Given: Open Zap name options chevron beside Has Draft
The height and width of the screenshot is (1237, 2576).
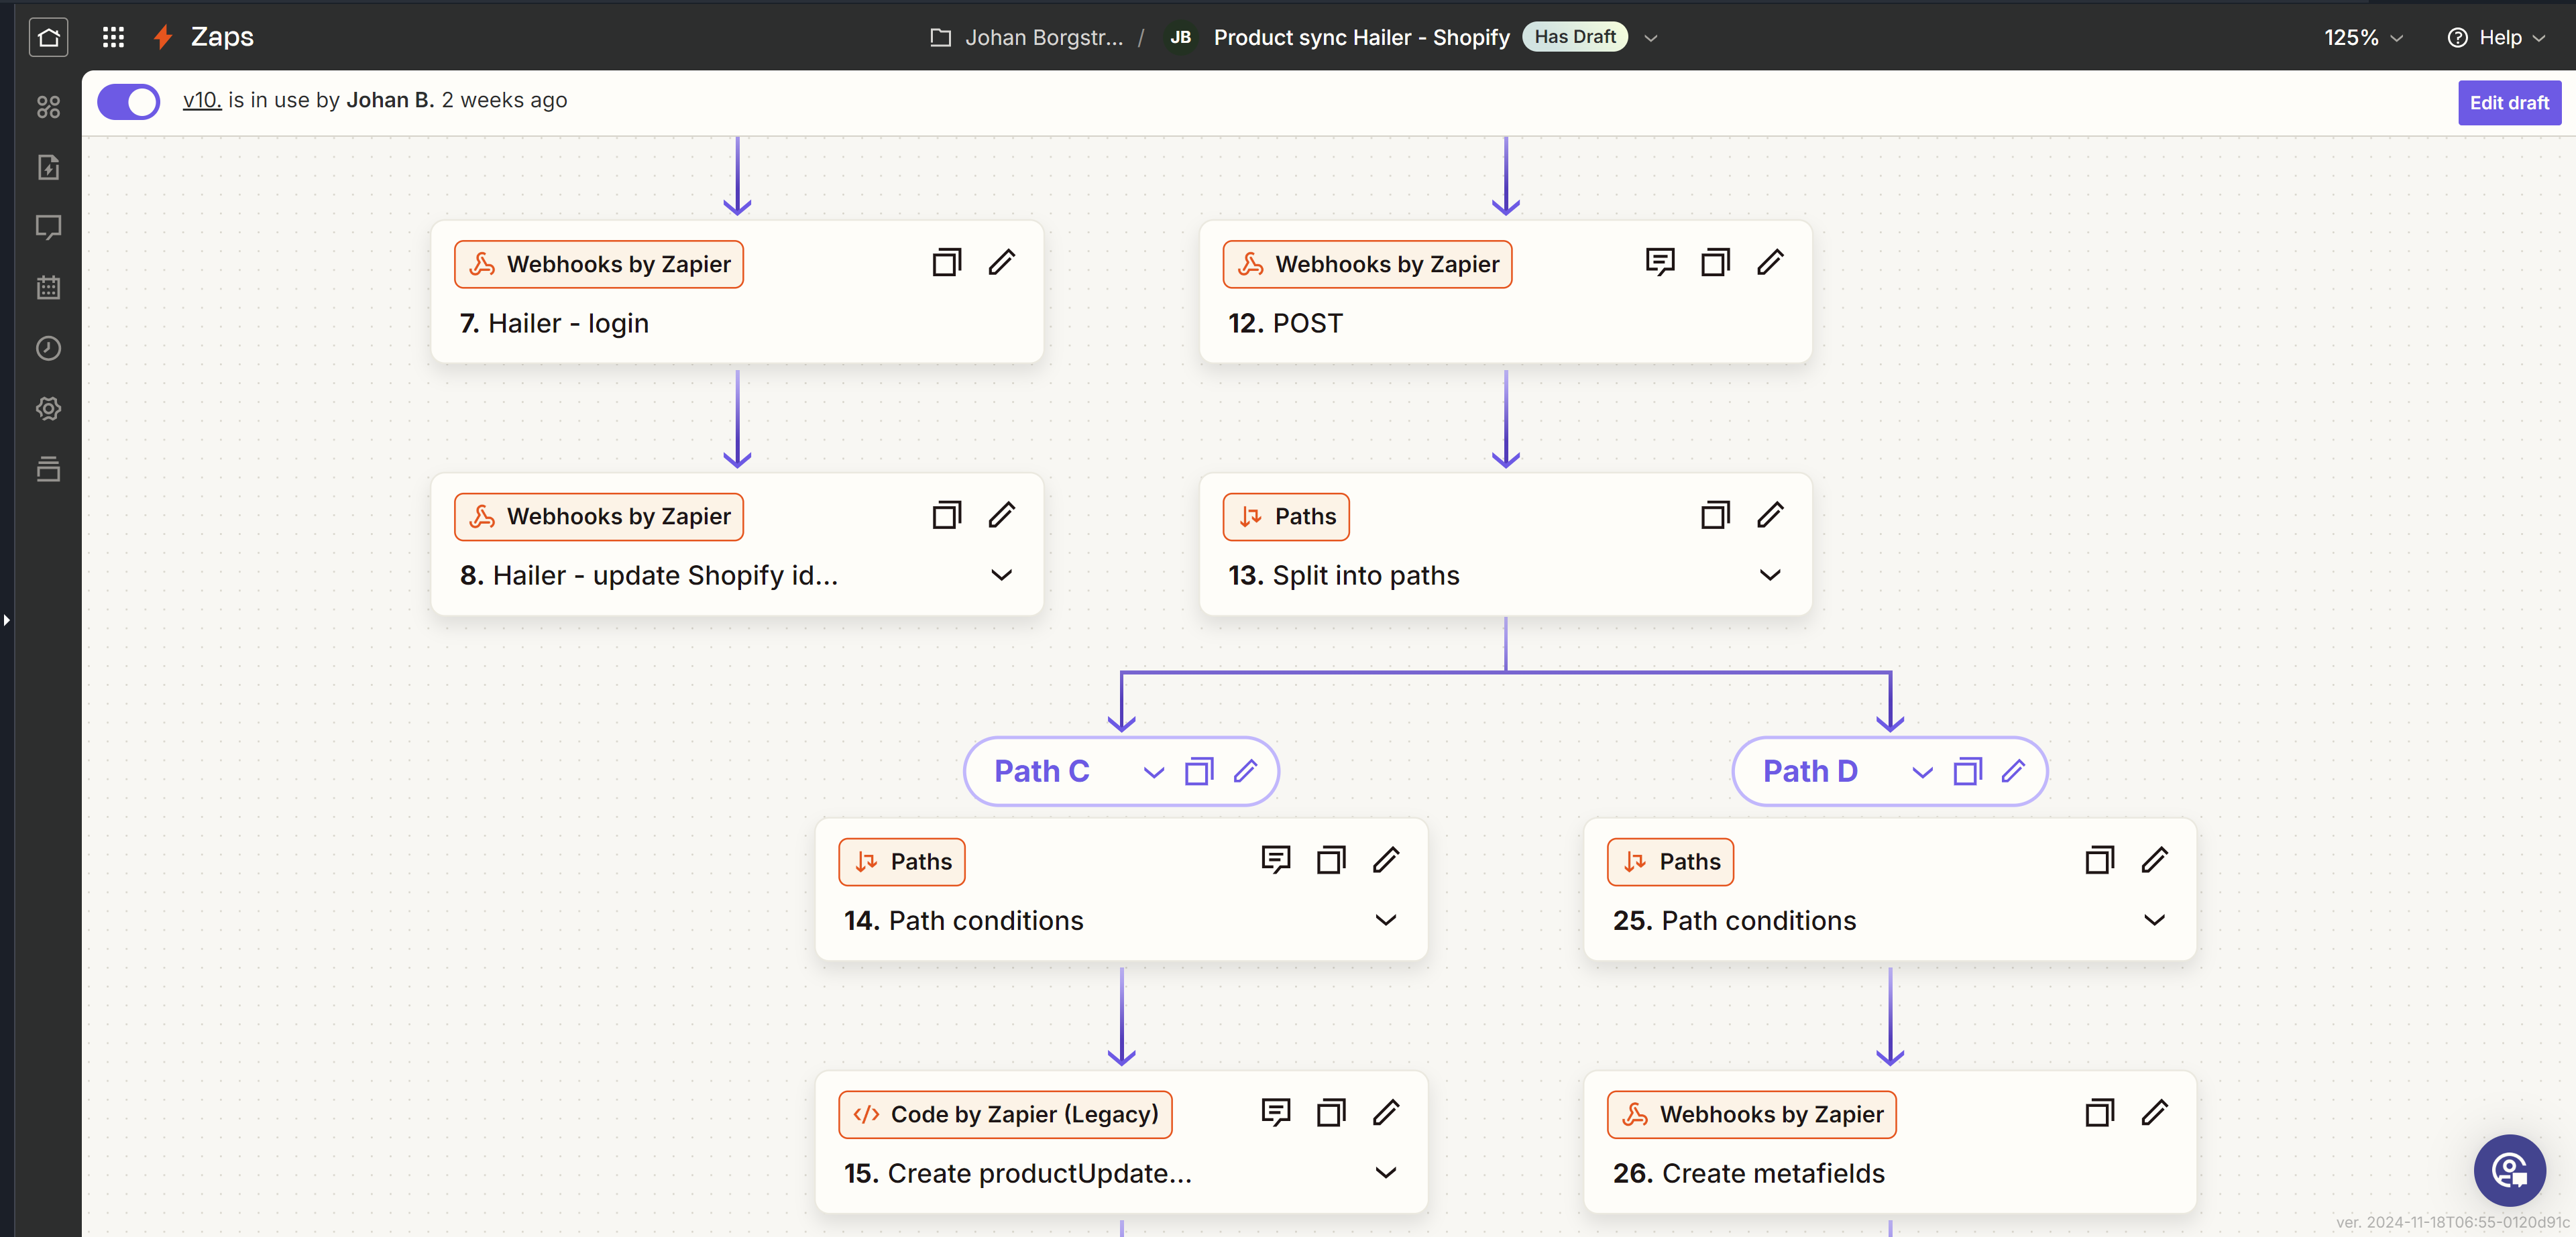Looking at the screenshot, I should [x=1651, y=38].
